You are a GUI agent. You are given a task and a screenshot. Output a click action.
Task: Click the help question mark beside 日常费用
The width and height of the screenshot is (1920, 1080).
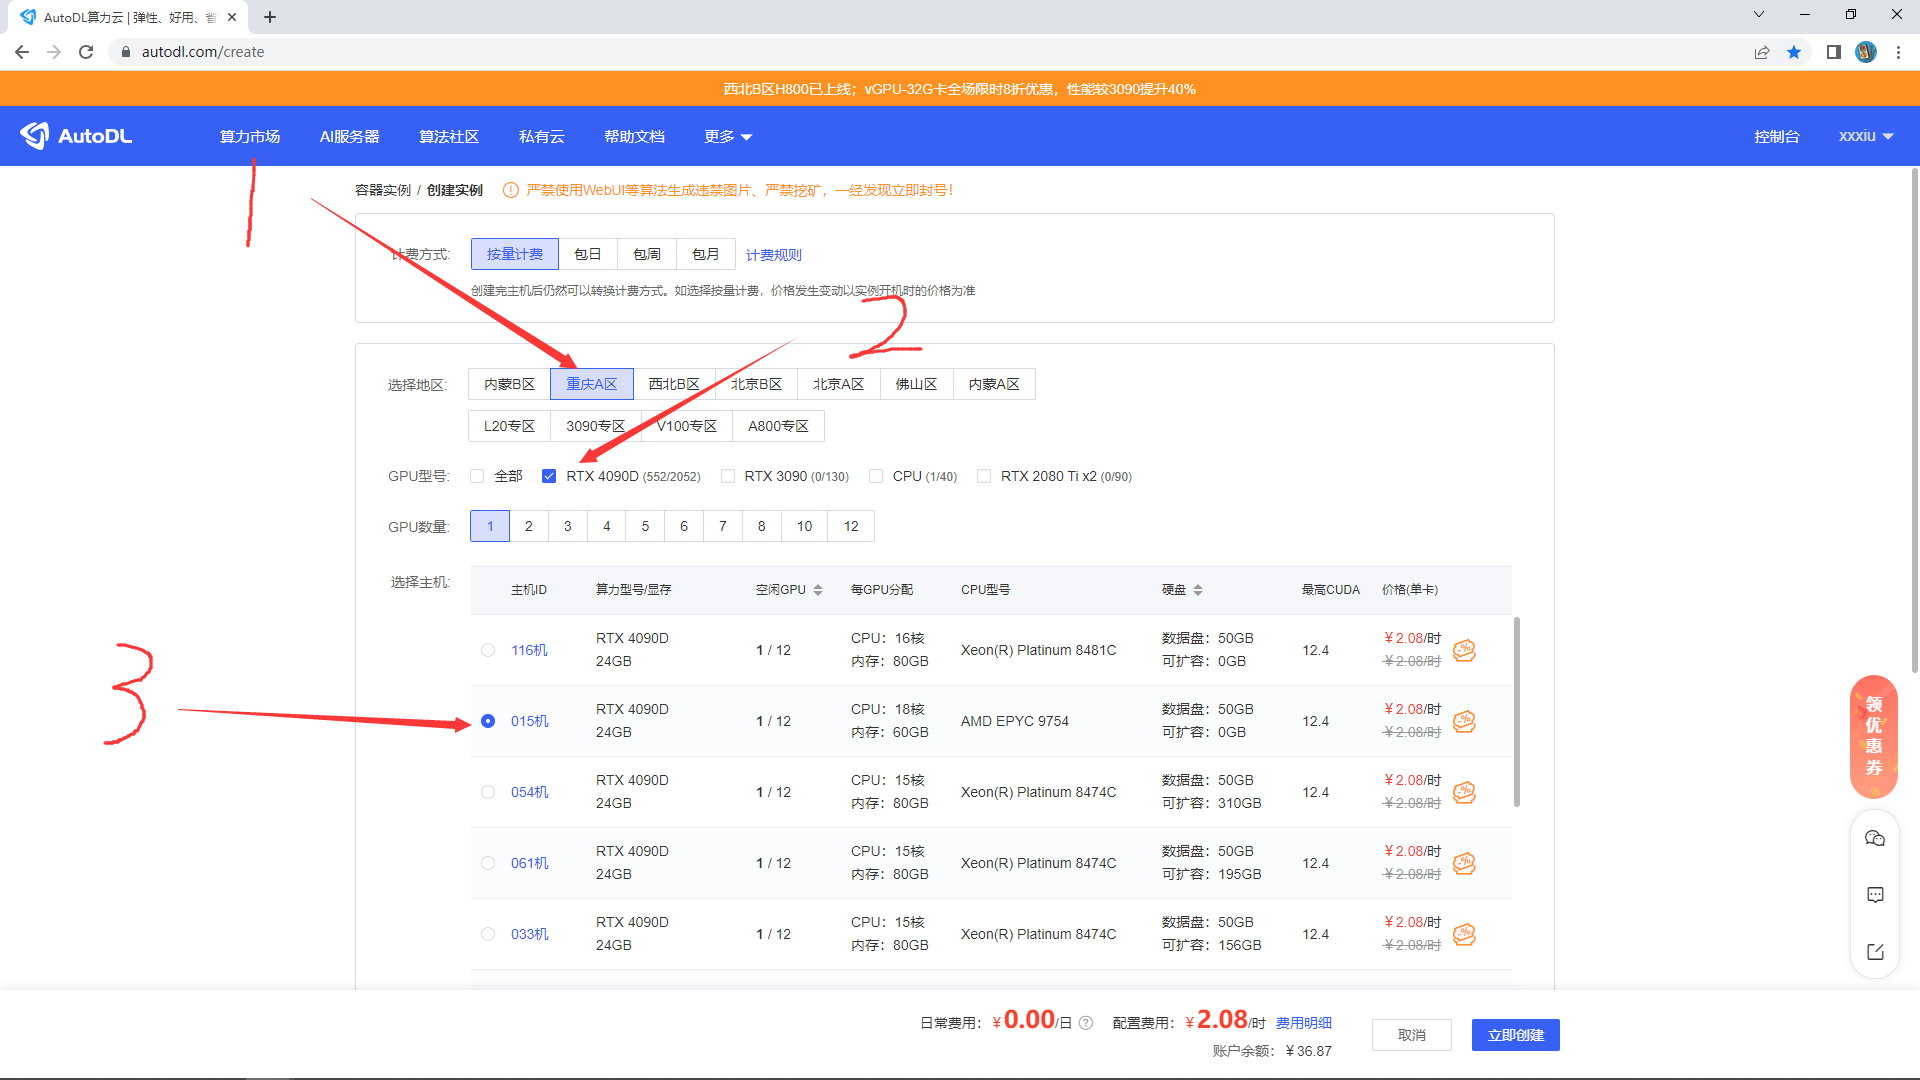[1086, 1023]
